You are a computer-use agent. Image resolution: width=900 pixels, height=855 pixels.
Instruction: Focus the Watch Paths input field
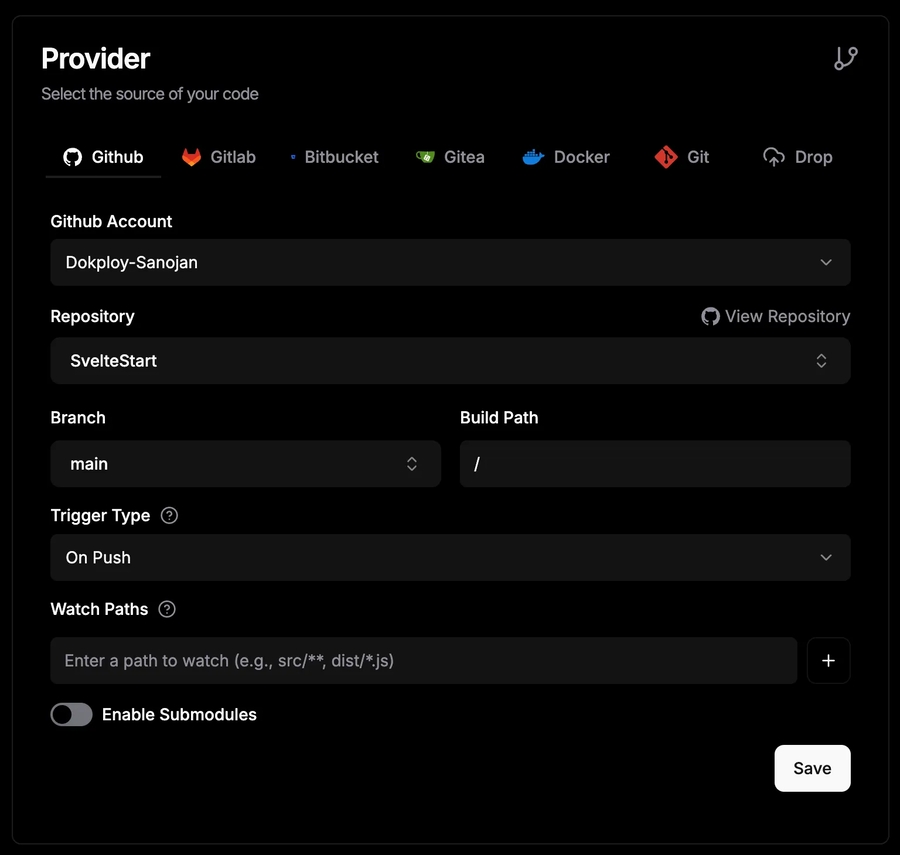coord(423,660)
